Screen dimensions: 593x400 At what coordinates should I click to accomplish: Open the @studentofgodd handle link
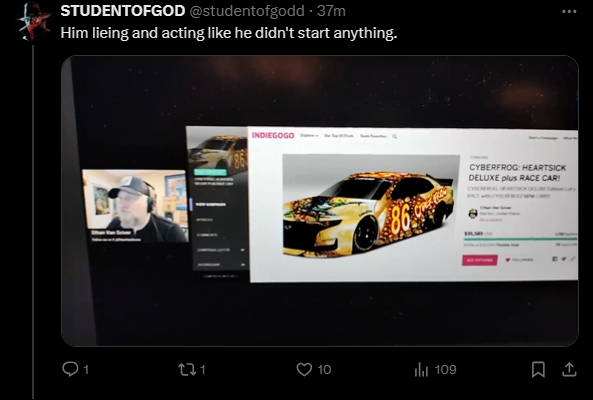click(246, 11)
